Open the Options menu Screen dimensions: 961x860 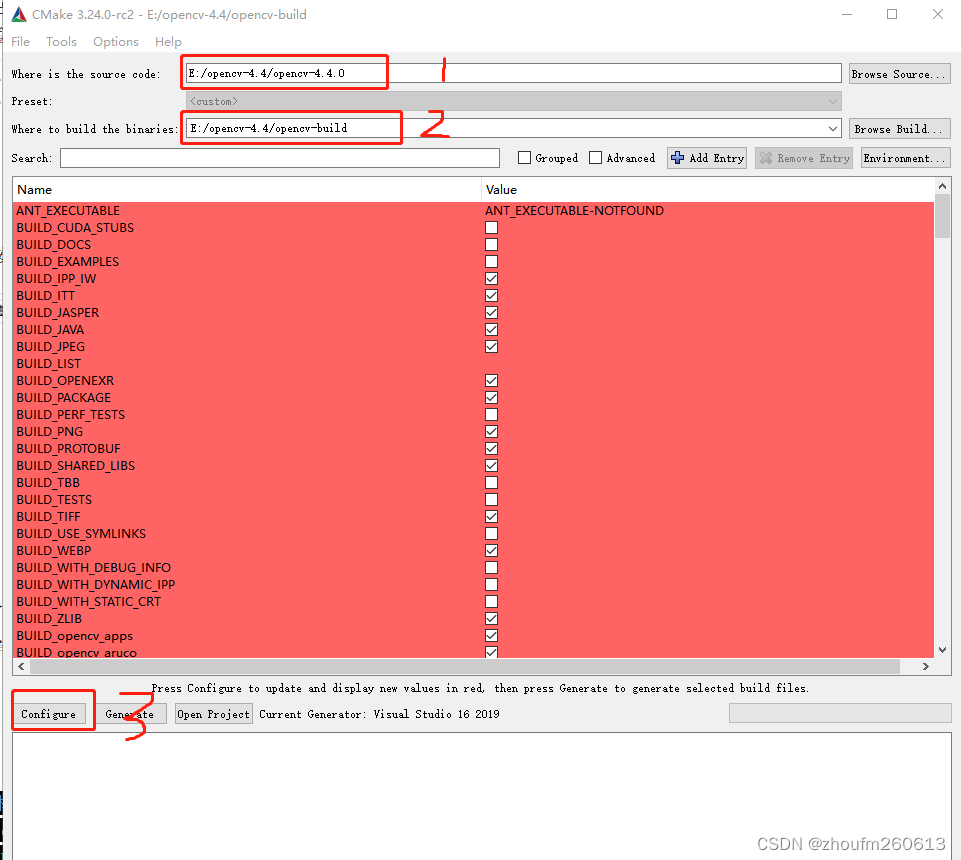coord(116,42)
